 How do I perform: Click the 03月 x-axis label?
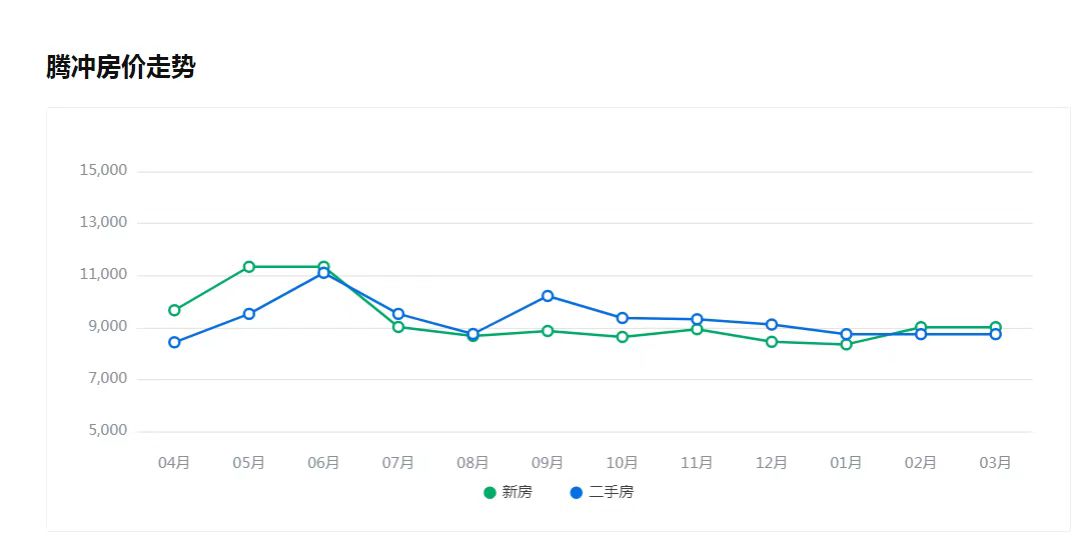pos(995,463)
